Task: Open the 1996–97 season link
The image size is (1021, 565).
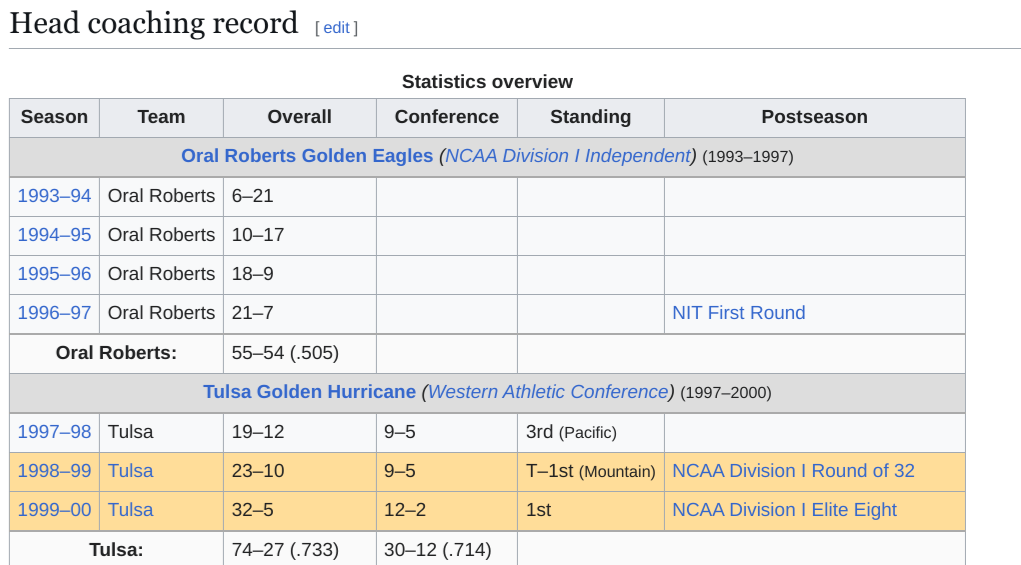Action: pyautogui.click(x=54, y=313)
